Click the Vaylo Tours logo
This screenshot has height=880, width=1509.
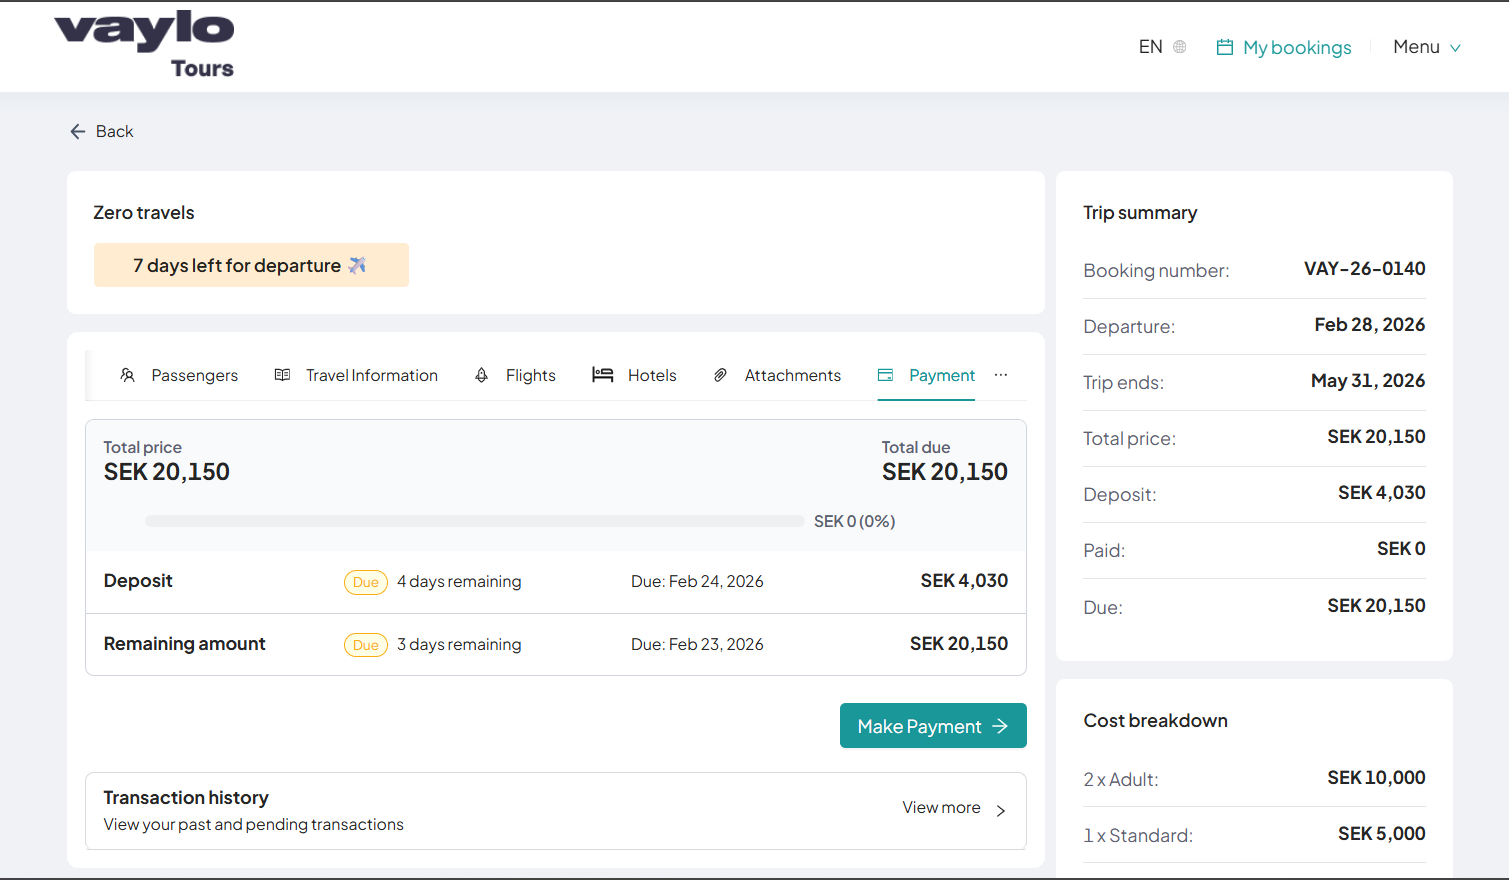[x=144, y=43]
